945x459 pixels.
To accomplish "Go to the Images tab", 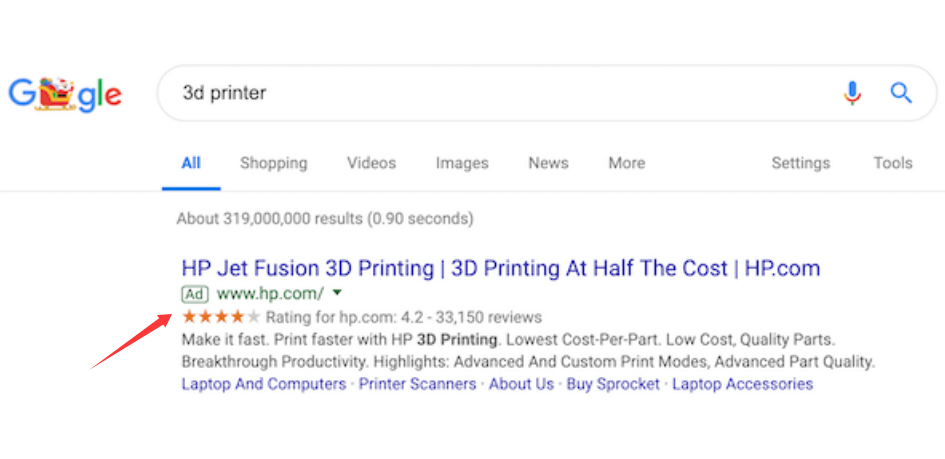I will coord(462,163).
